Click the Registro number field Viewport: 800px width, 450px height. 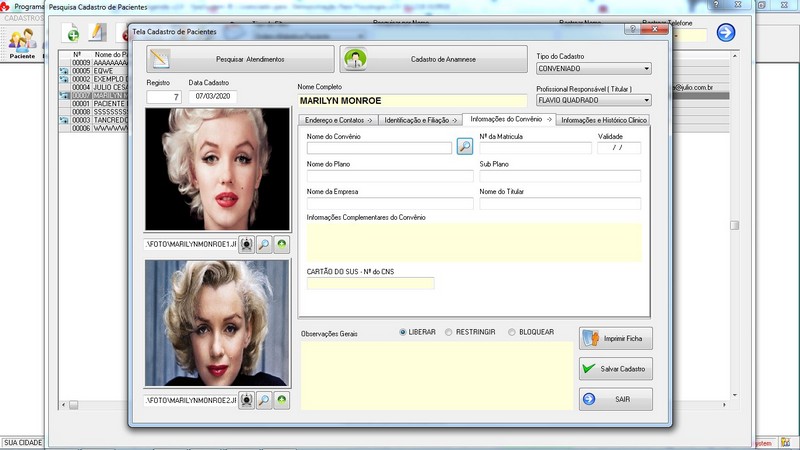pos(164,96)
